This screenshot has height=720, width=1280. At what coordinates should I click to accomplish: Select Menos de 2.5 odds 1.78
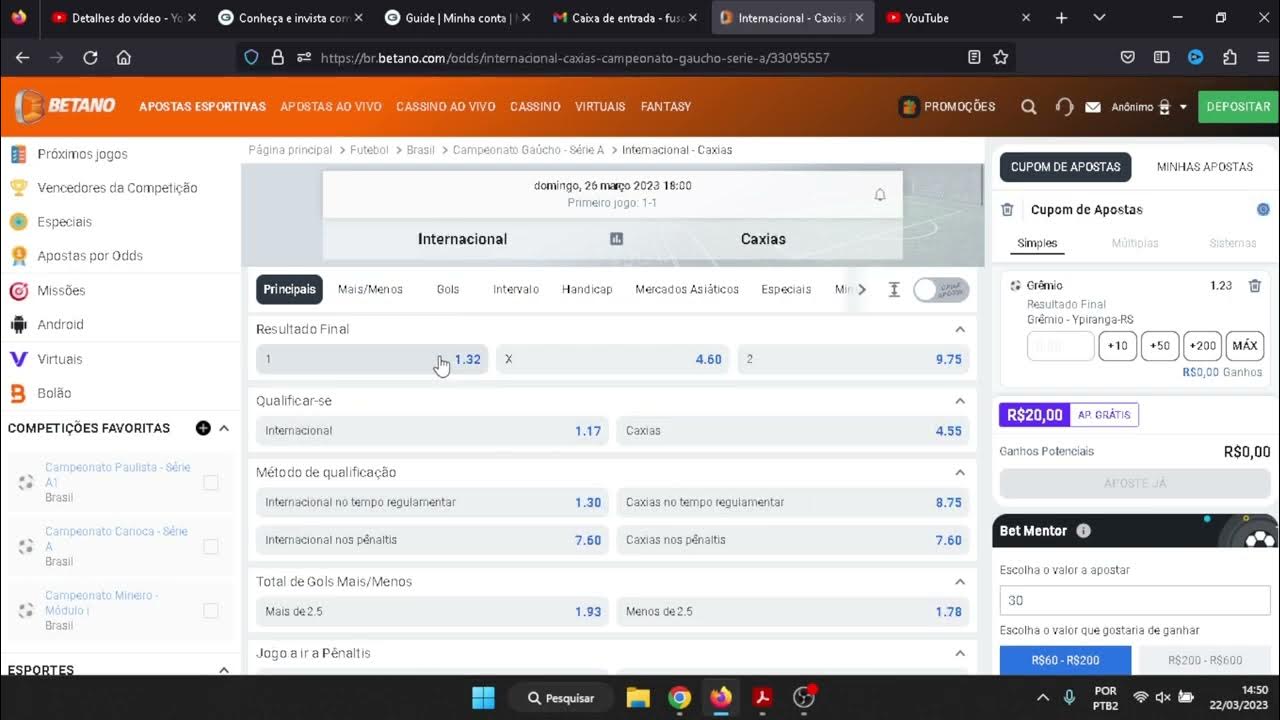click(x=793, y=611)
